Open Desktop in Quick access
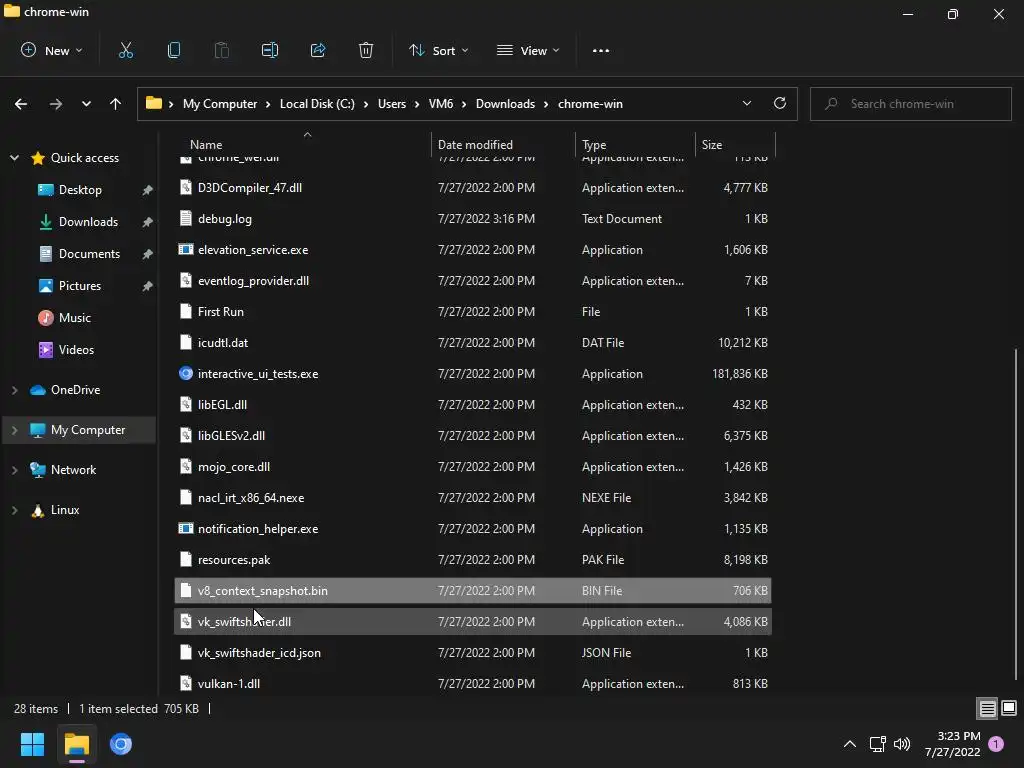The image size is (1024, 768). tap(80, 190)
